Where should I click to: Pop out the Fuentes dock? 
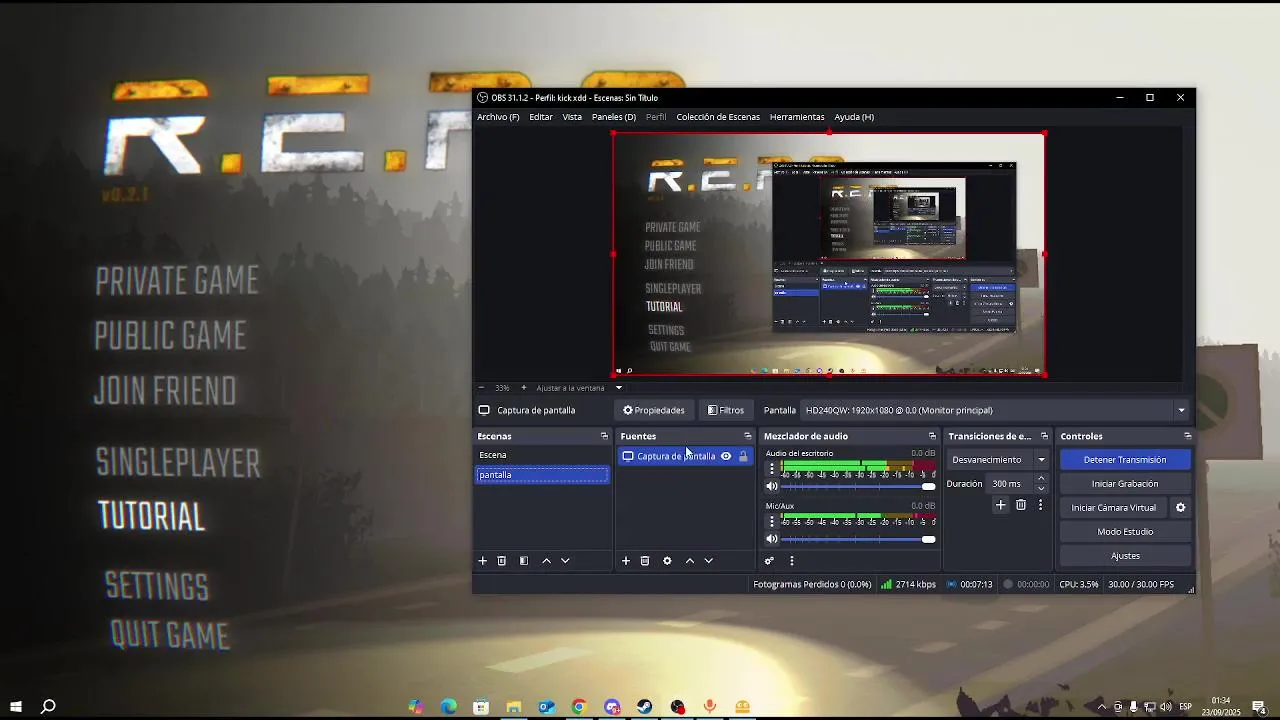[747, 436]
